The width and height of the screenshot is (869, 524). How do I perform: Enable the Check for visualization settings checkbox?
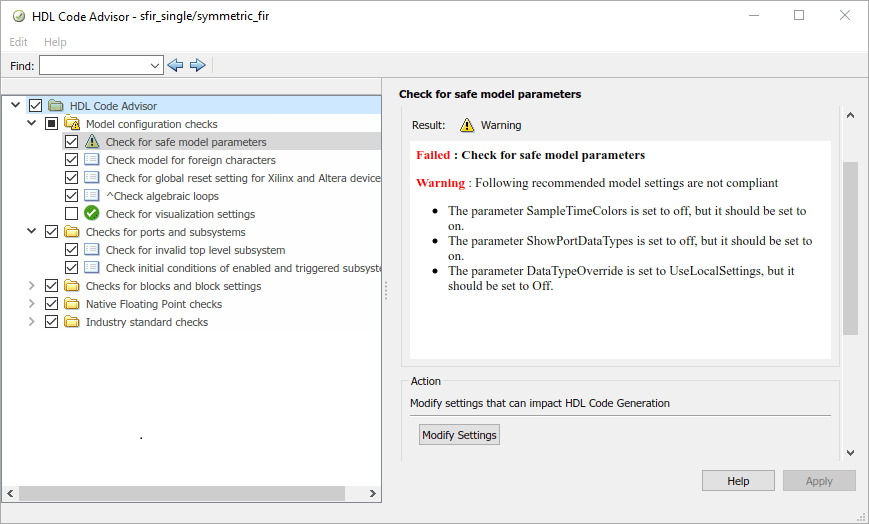click(71, 214)
